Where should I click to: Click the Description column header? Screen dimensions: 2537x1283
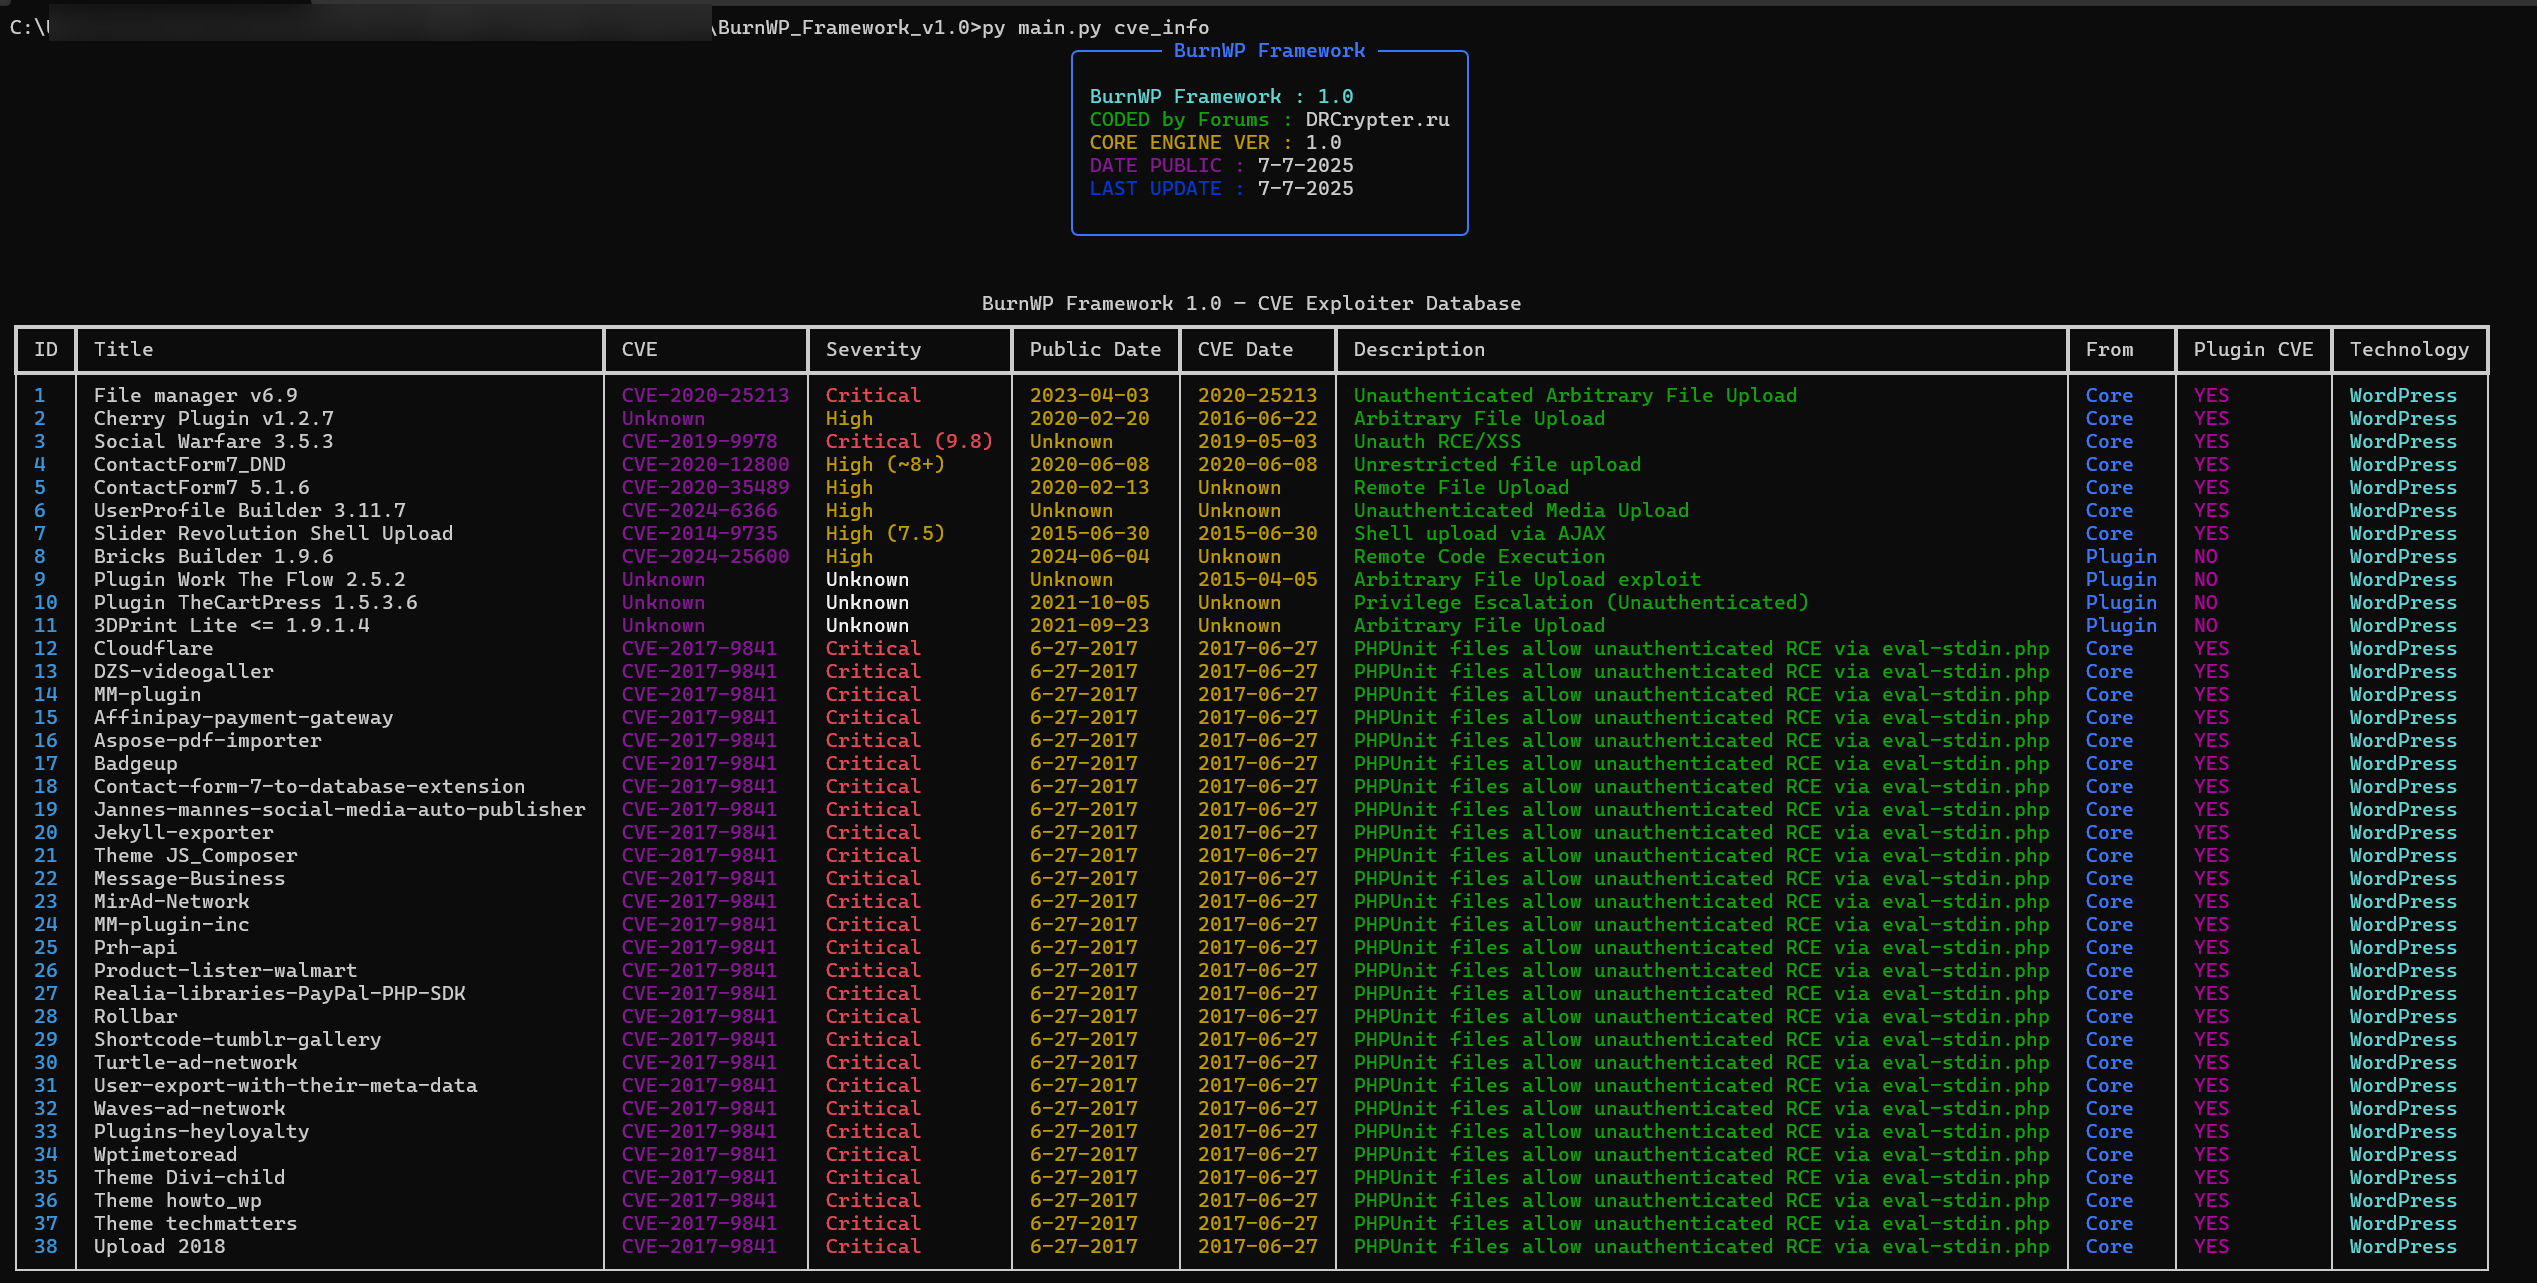[1418, 349]
